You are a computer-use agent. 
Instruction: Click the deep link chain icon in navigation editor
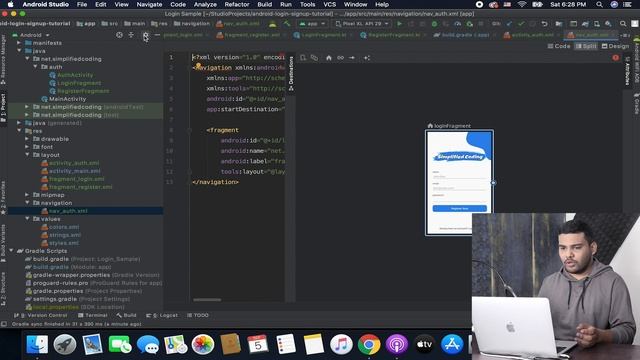click(340, 58)
